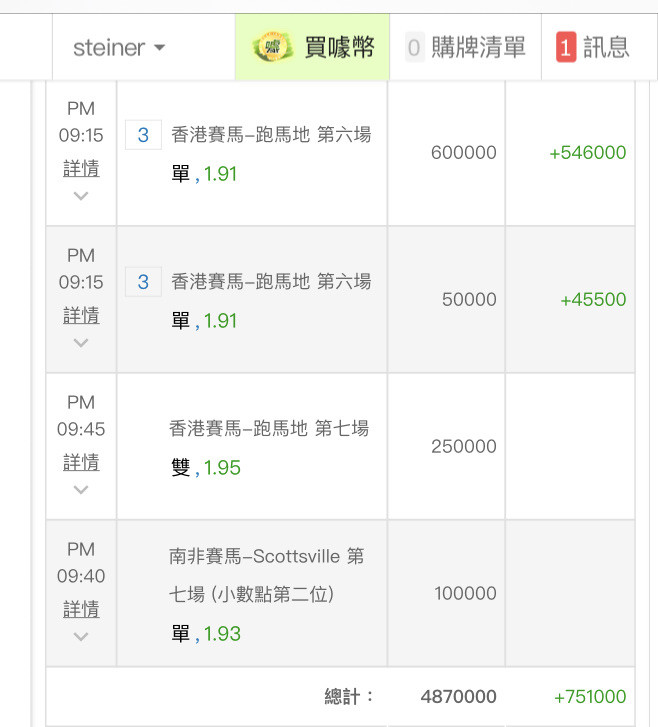Select the 買噱幣 menu item
The image size is (658, 727).
point(312,47)
